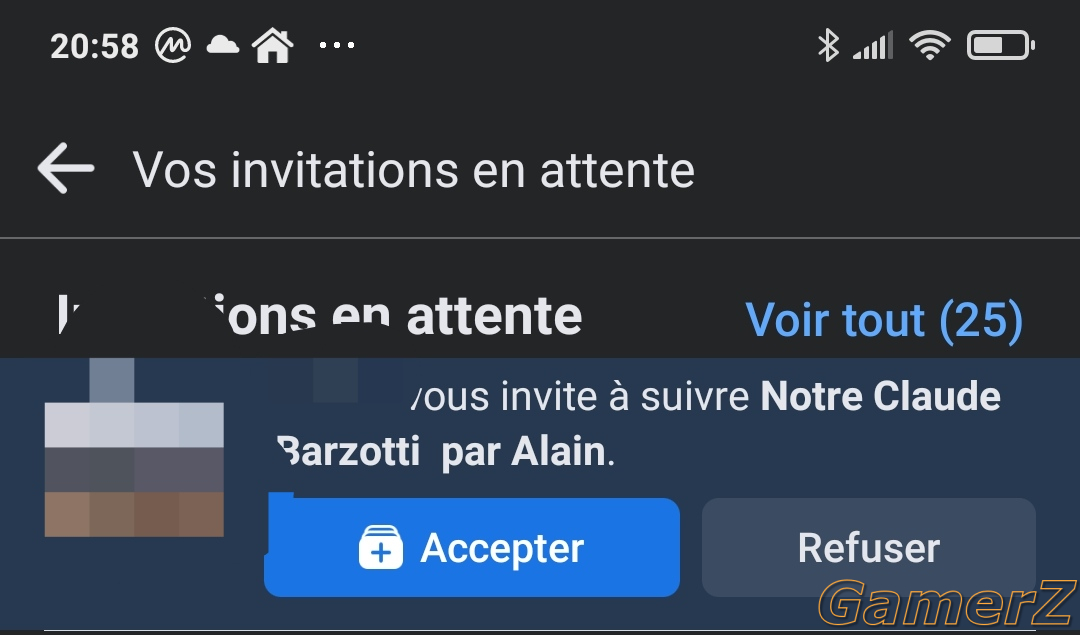Click the Refuser button
Screen dimensions: 1080x635
coord(869,548)
